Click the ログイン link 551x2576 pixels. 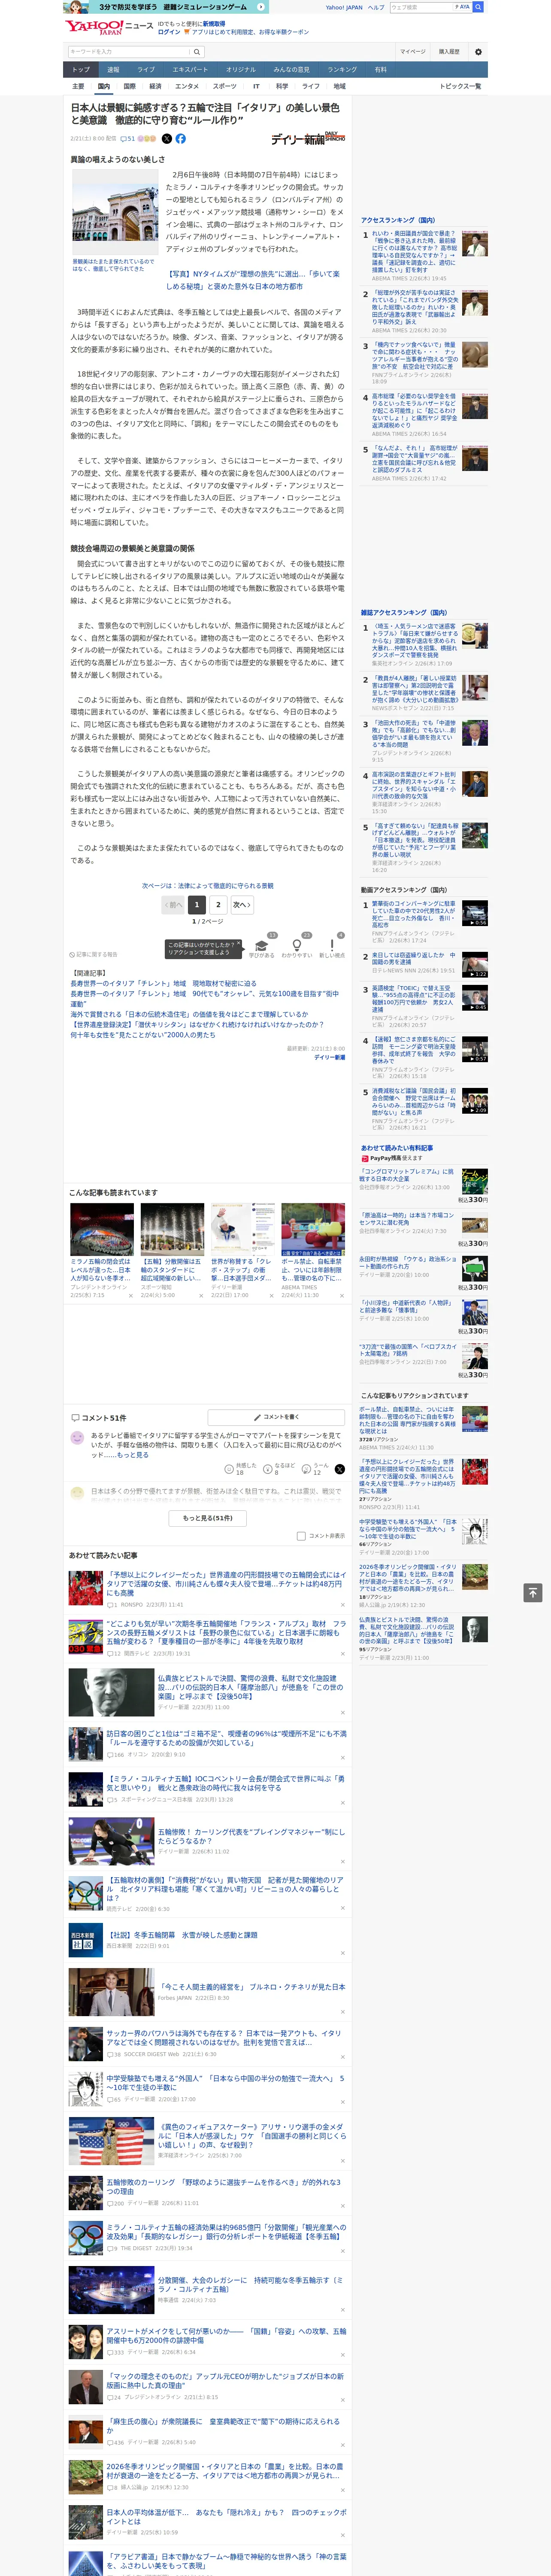[169, 32]
